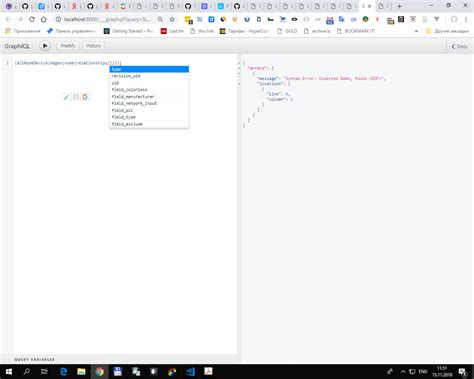This screenshot has height=379, width=474.
Task: Bookmark this page with the star icon
Action: tap(172, 19)
